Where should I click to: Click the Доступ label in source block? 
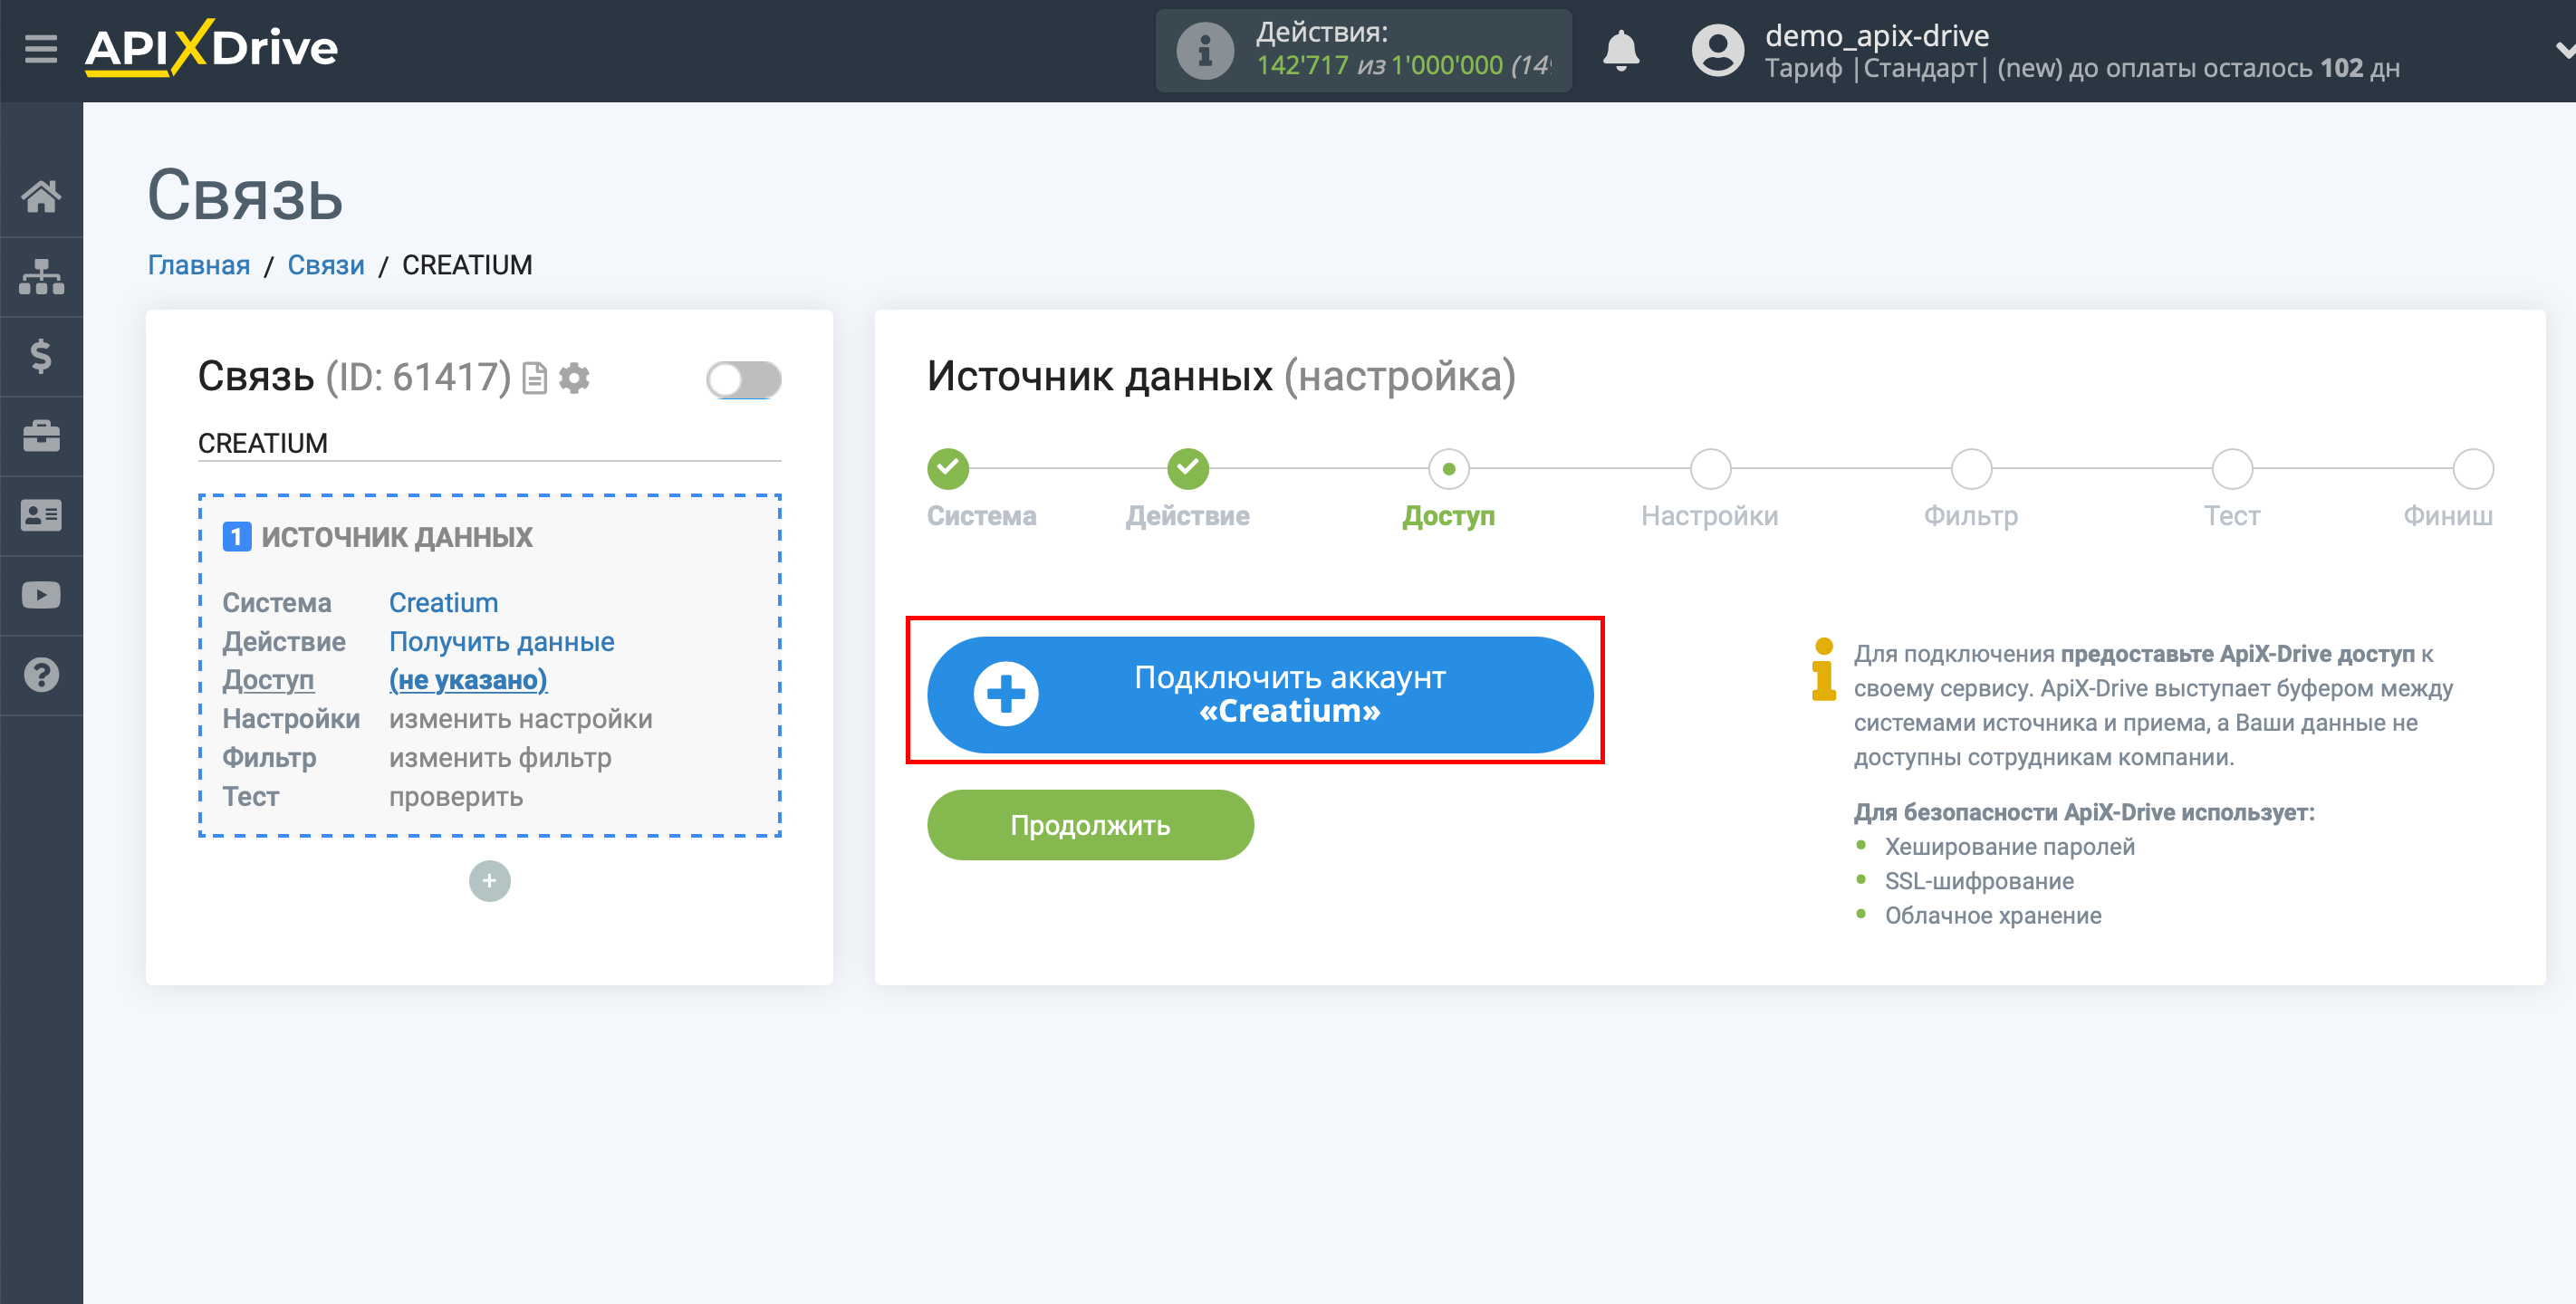268,680
